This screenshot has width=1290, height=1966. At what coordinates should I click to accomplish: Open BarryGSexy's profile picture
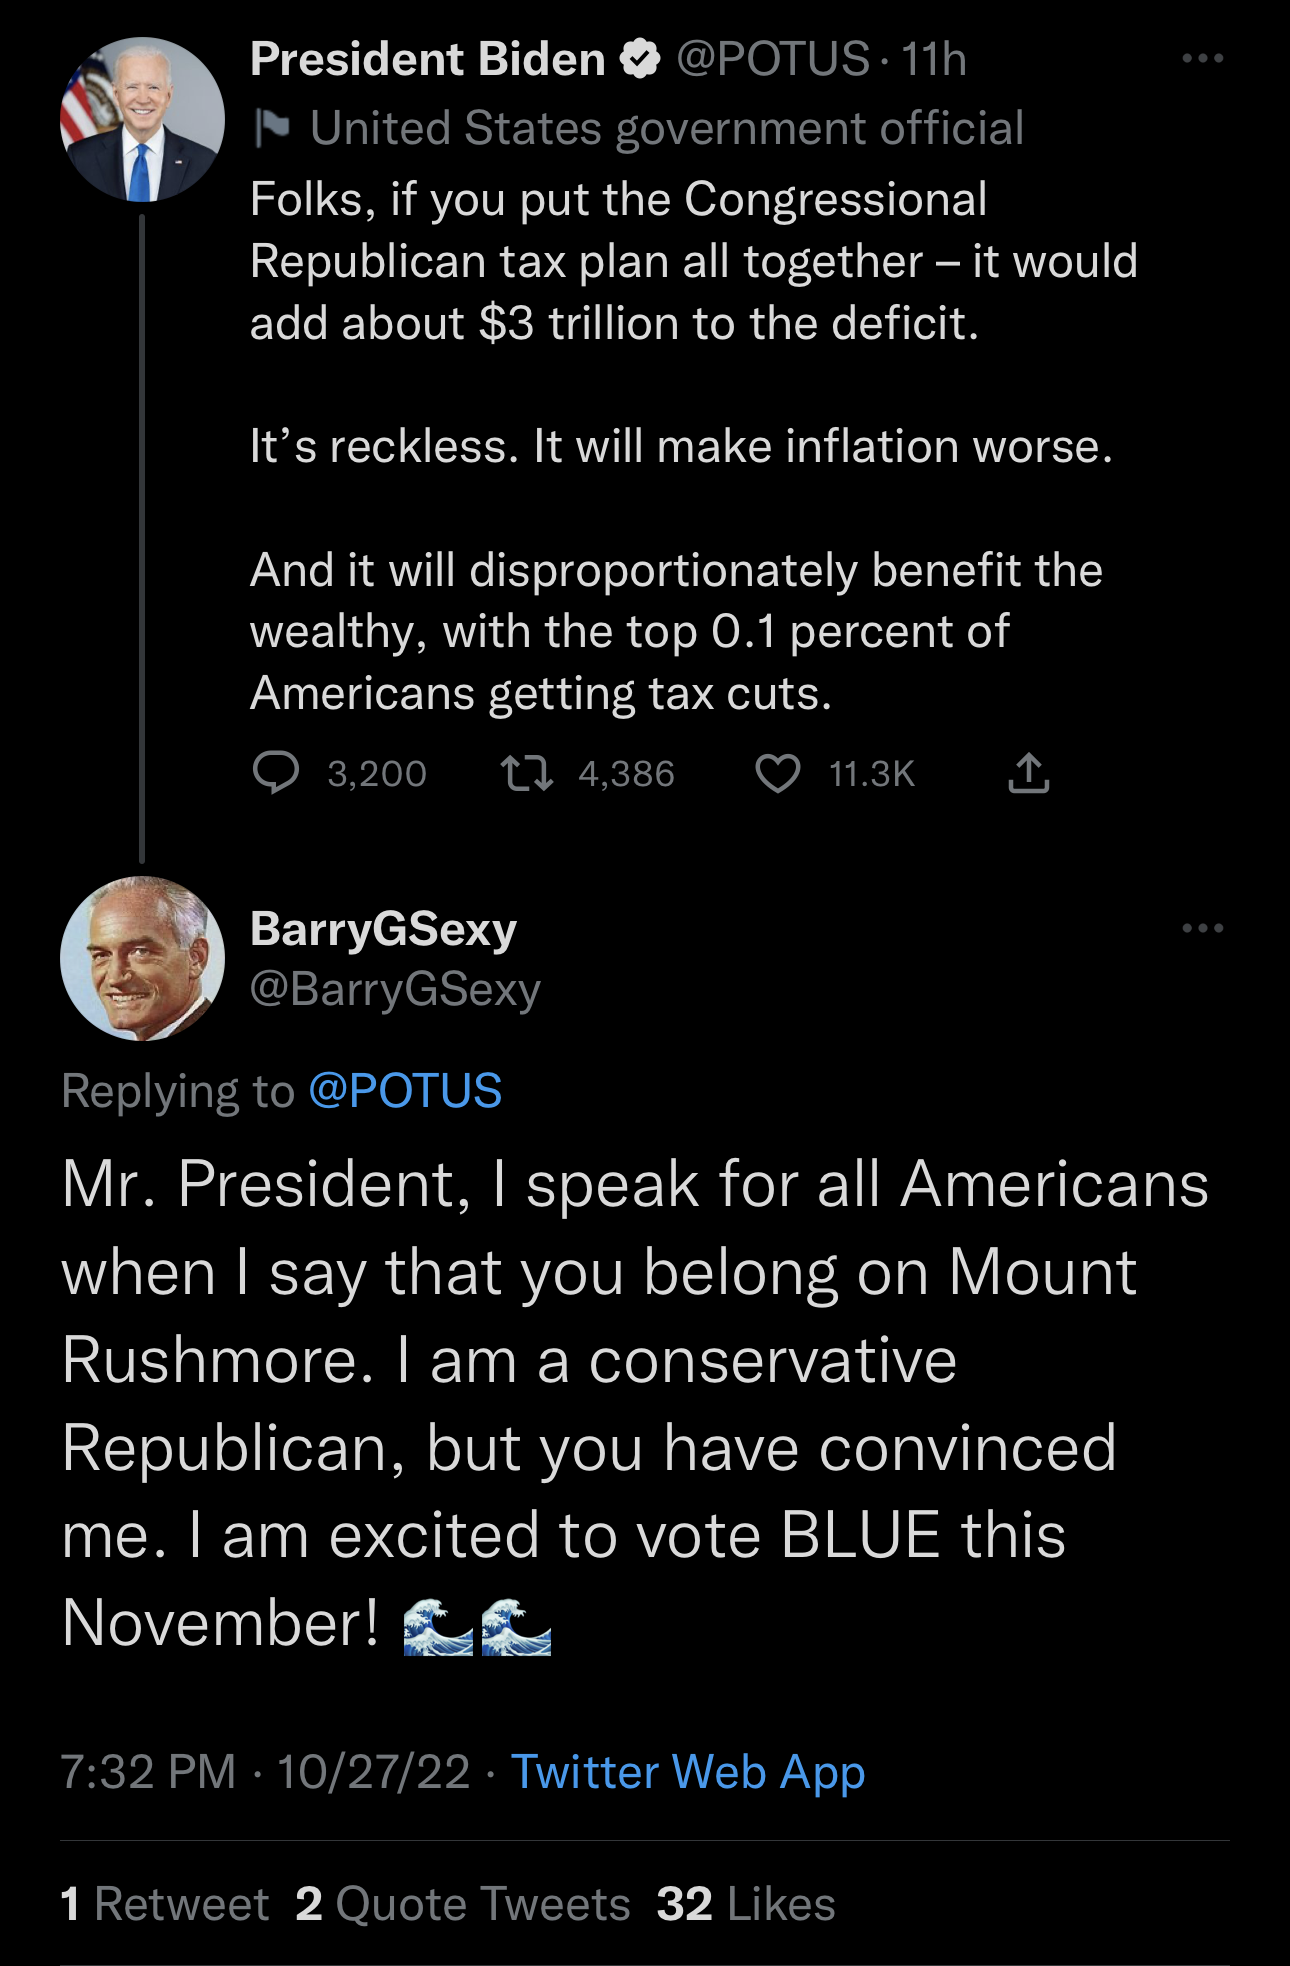(142, 958)
